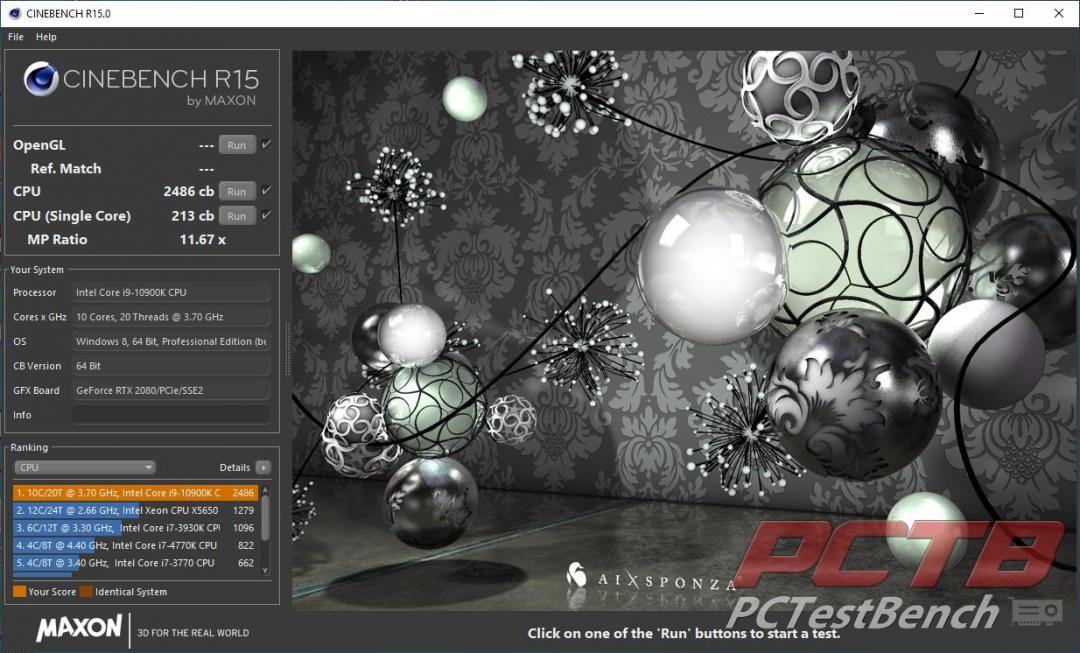The width and height of the screenshot is (1080, 653).
Task: Click the GFX Board field GeForce RTX 2080
Action: click(171, 390)
